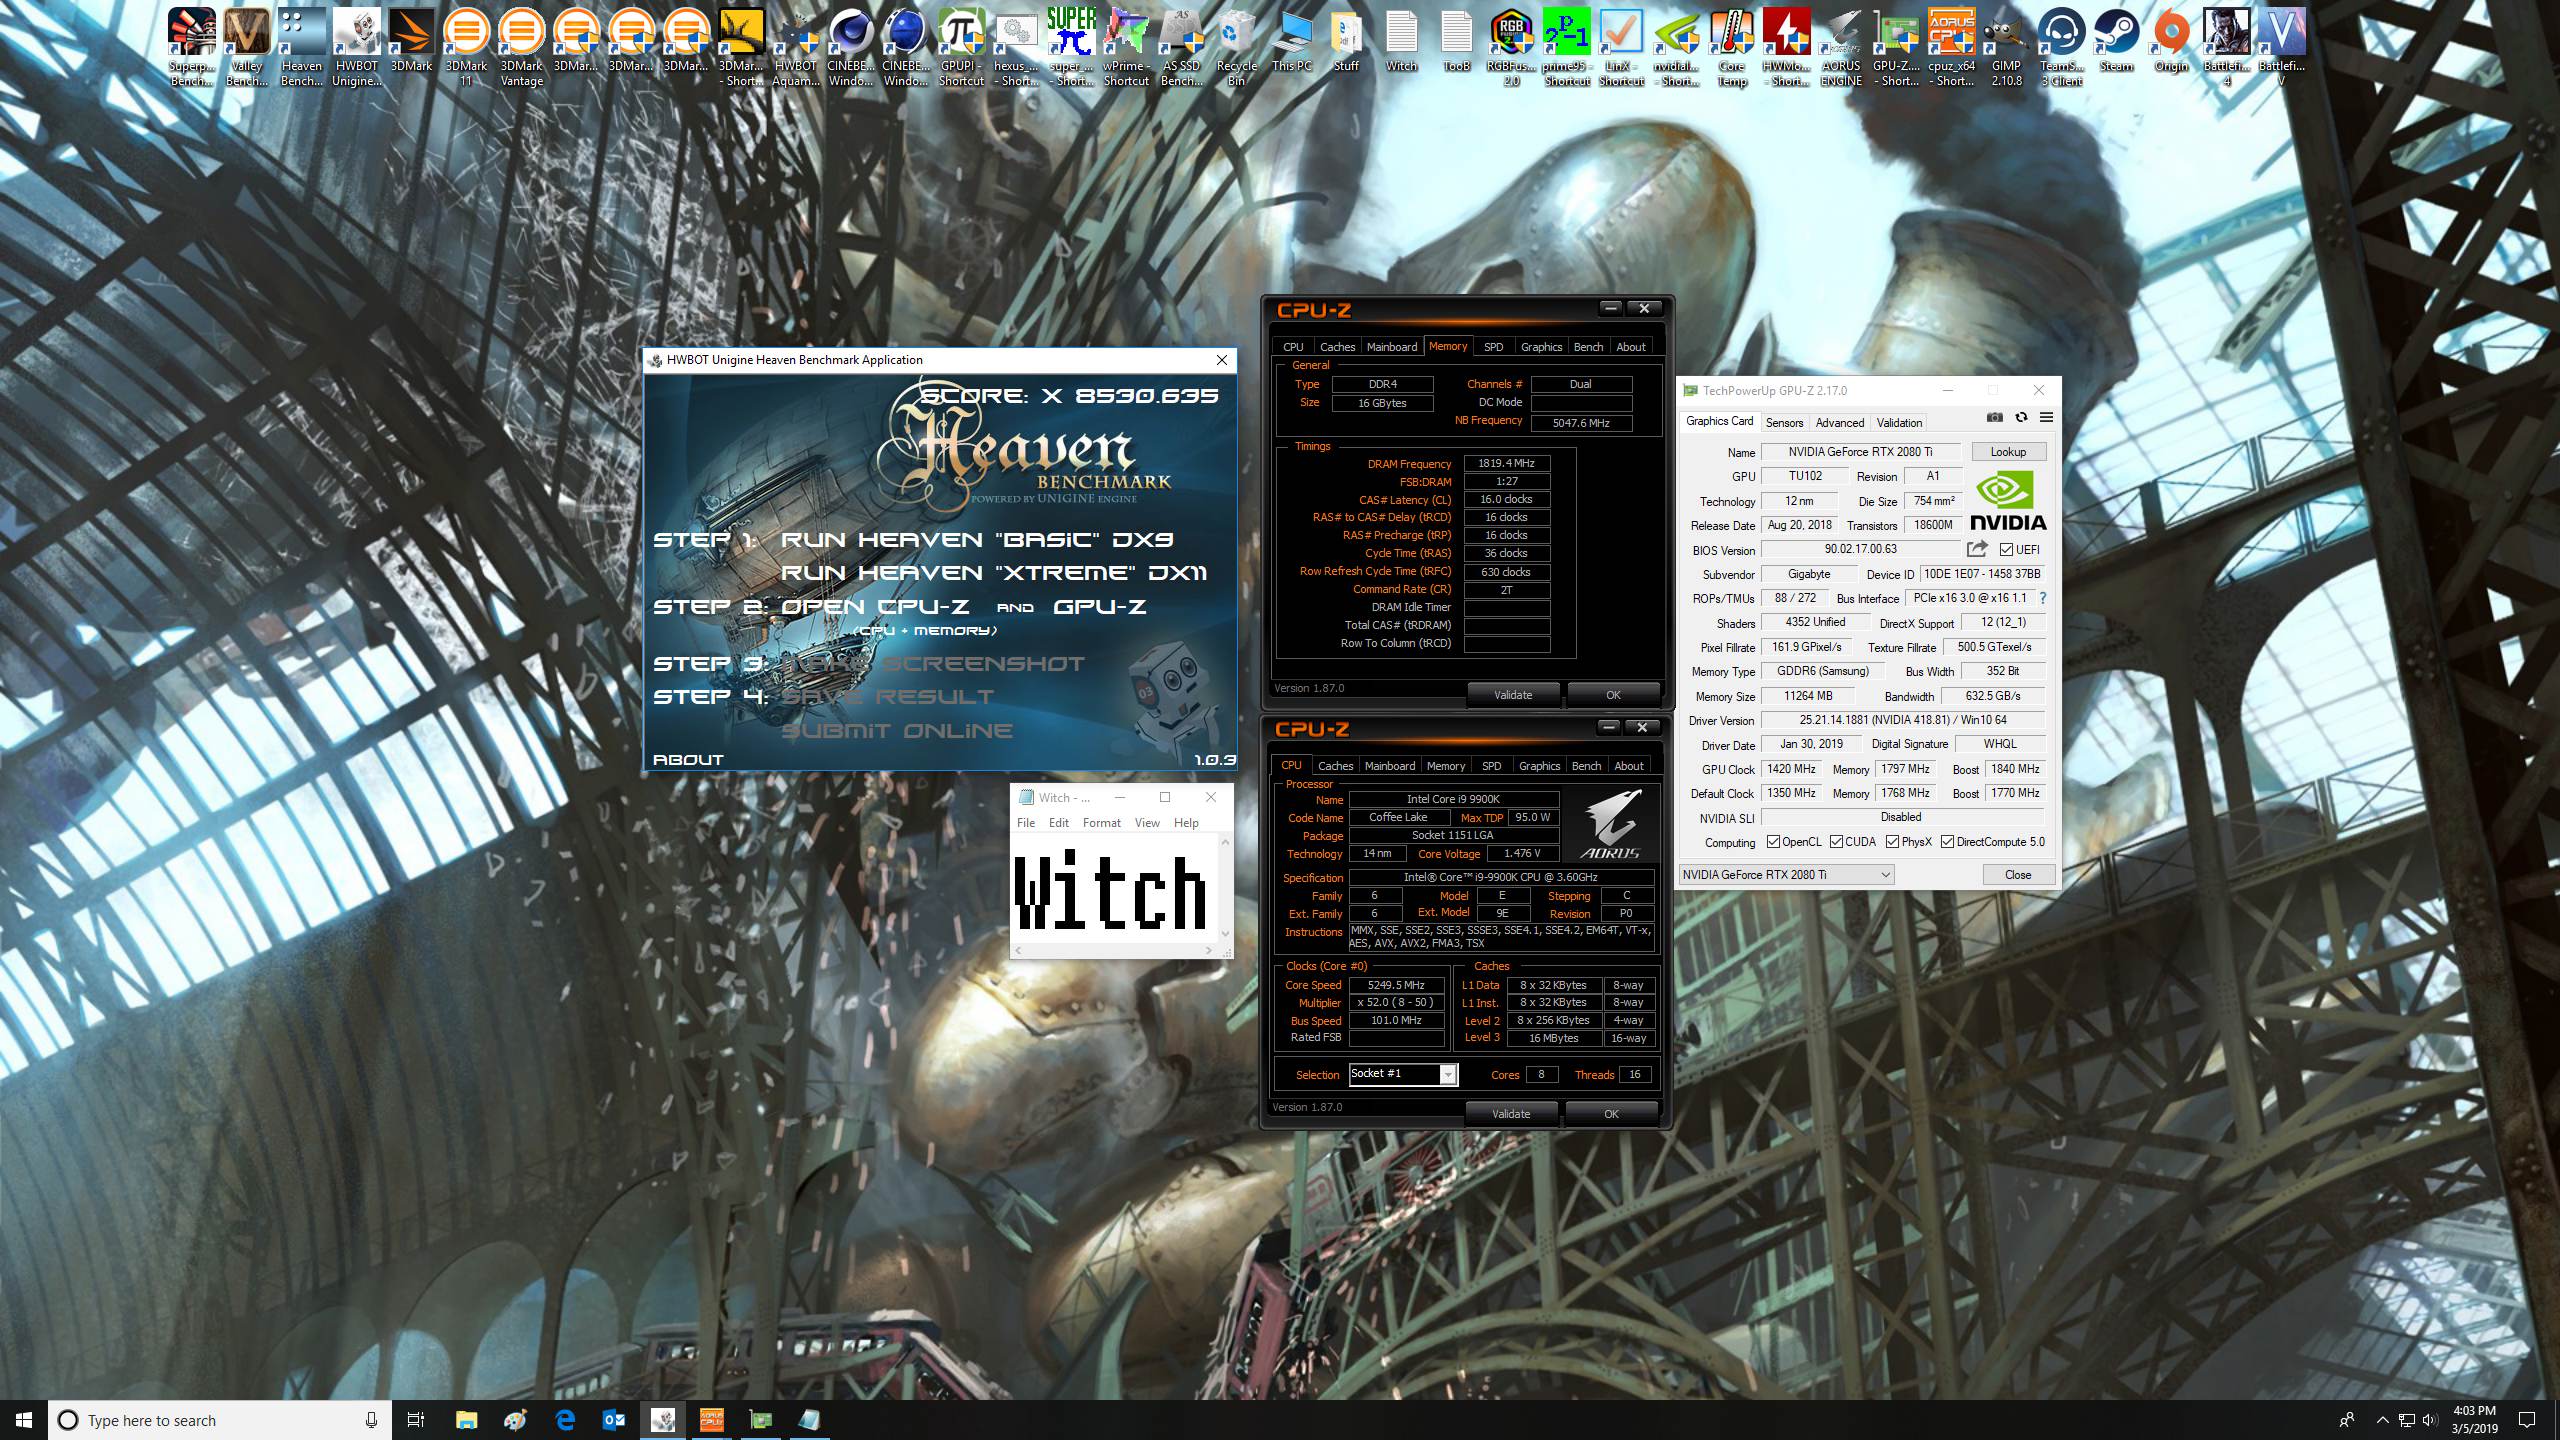
Task: Open the HWBOT Unigine desktop shortcut
Action: click(357, 47)
